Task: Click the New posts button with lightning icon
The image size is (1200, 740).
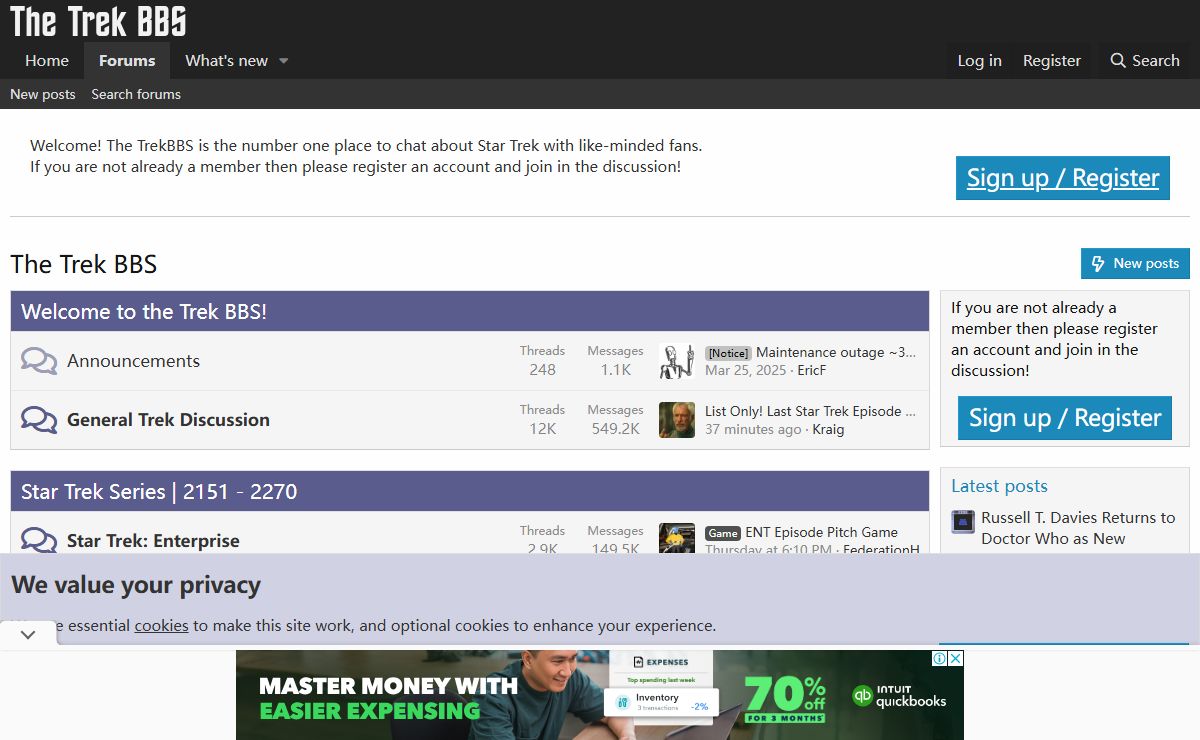Action: [x=1135, y=263]
